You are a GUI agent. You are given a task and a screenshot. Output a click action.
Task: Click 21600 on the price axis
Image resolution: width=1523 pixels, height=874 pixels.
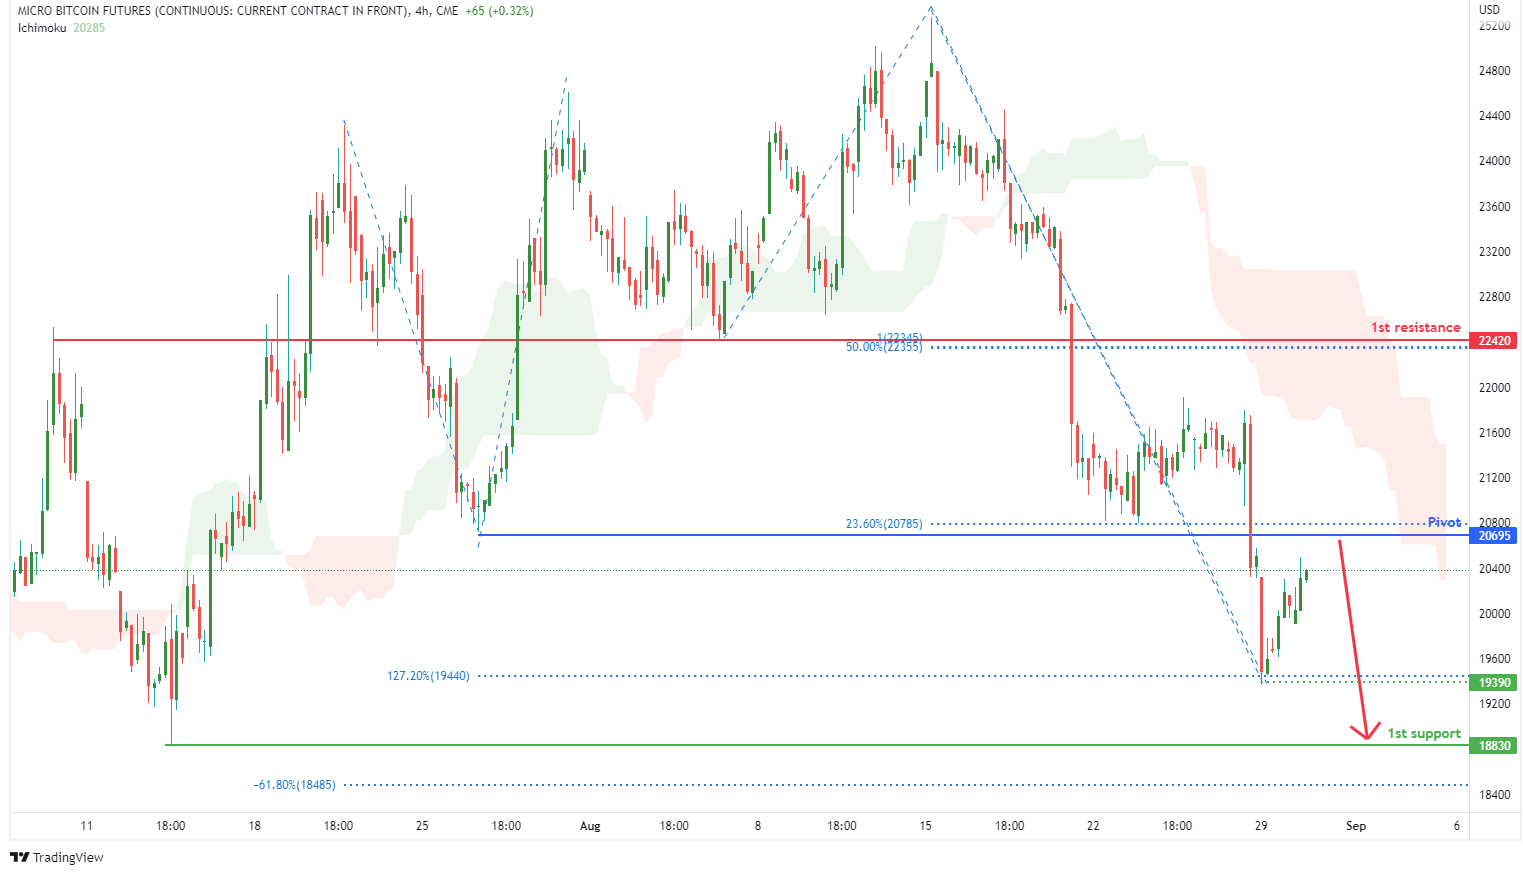1495,433
